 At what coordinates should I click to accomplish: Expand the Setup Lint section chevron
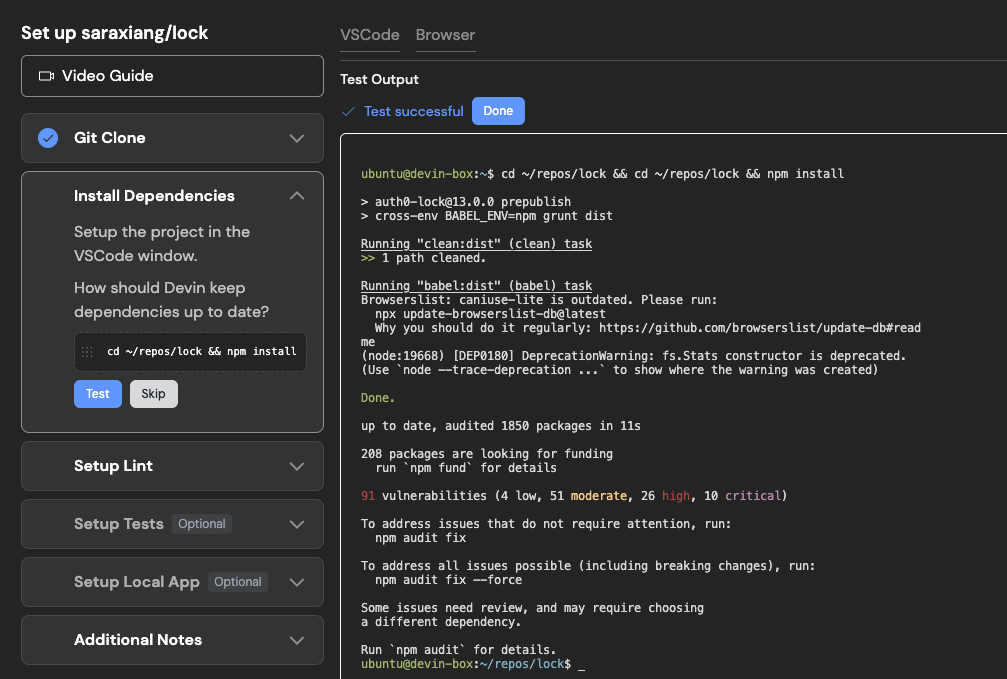[297, 466]
